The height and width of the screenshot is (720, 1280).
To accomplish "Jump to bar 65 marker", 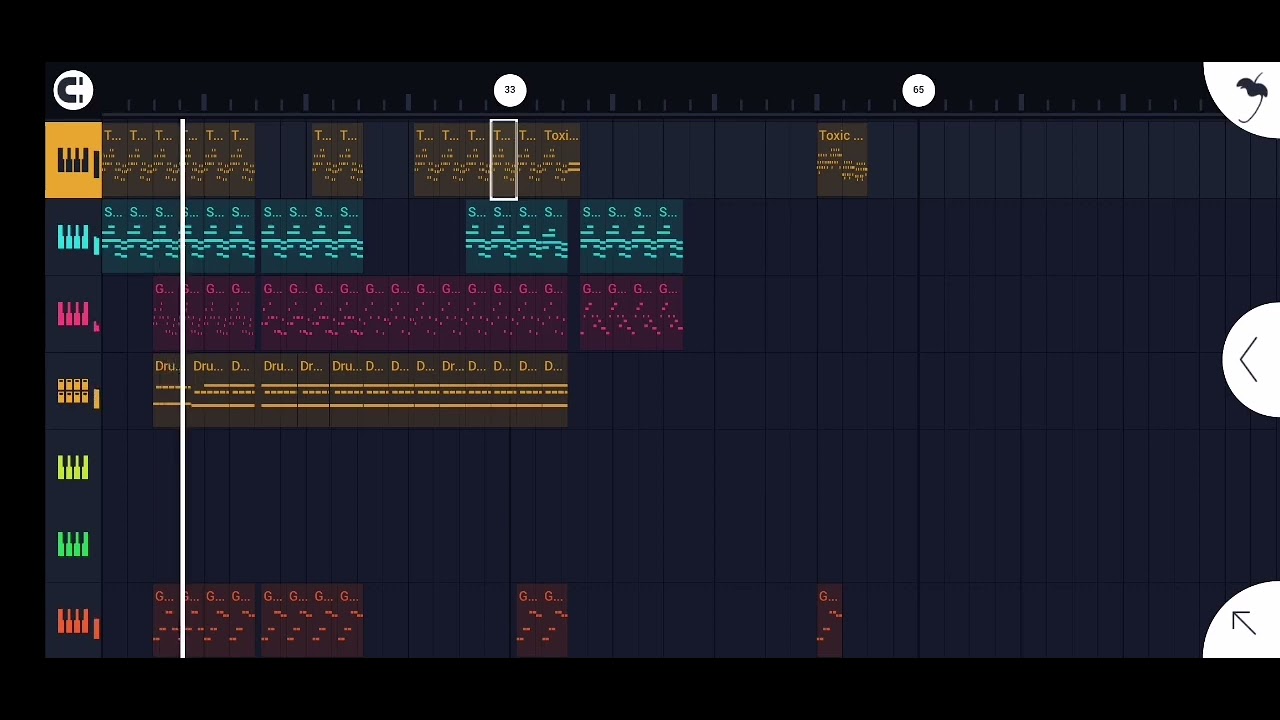I will coord(918,90).
